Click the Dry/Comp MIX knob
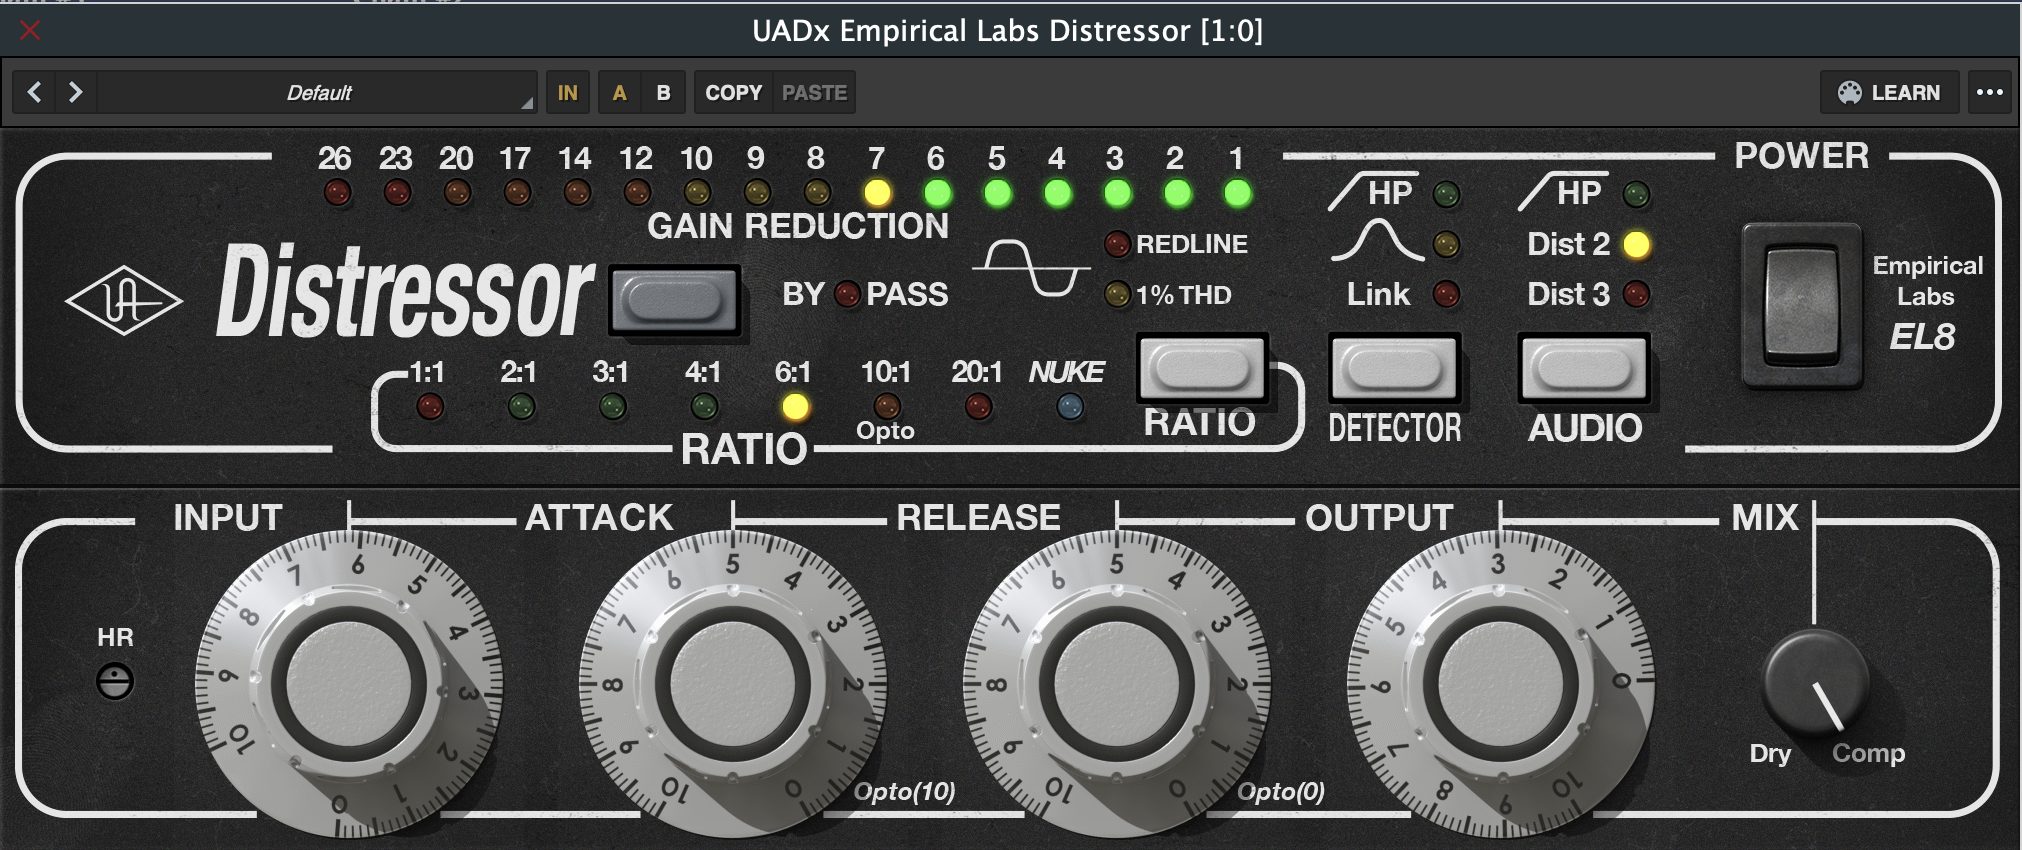2022x850 pixels. tap(1815, 684)
